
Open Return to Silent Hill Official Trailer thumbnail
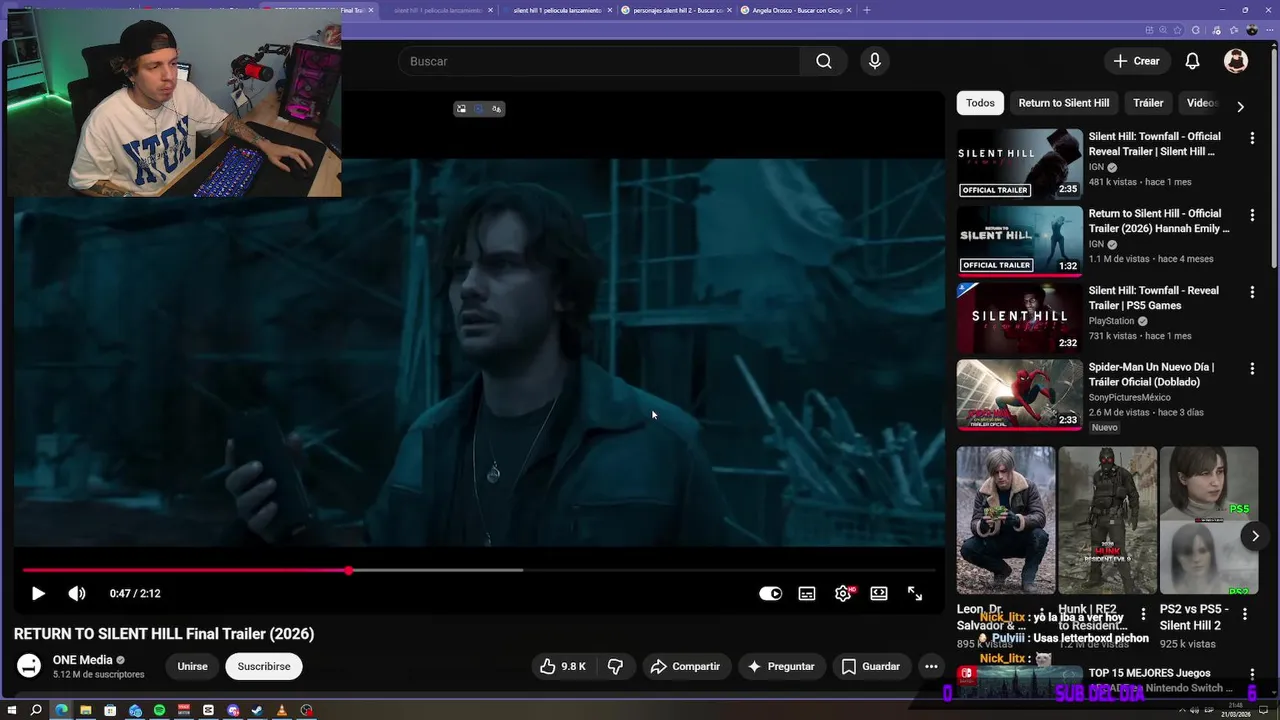coord(1019,240)
